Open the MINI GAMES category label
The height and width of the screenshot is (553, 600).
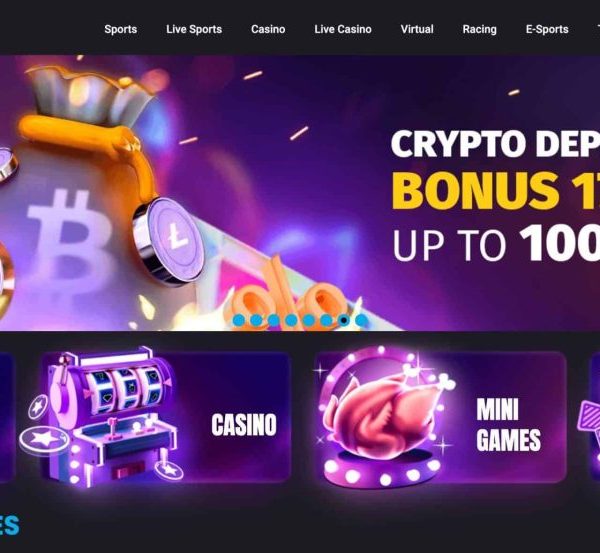tap(508, 424)
